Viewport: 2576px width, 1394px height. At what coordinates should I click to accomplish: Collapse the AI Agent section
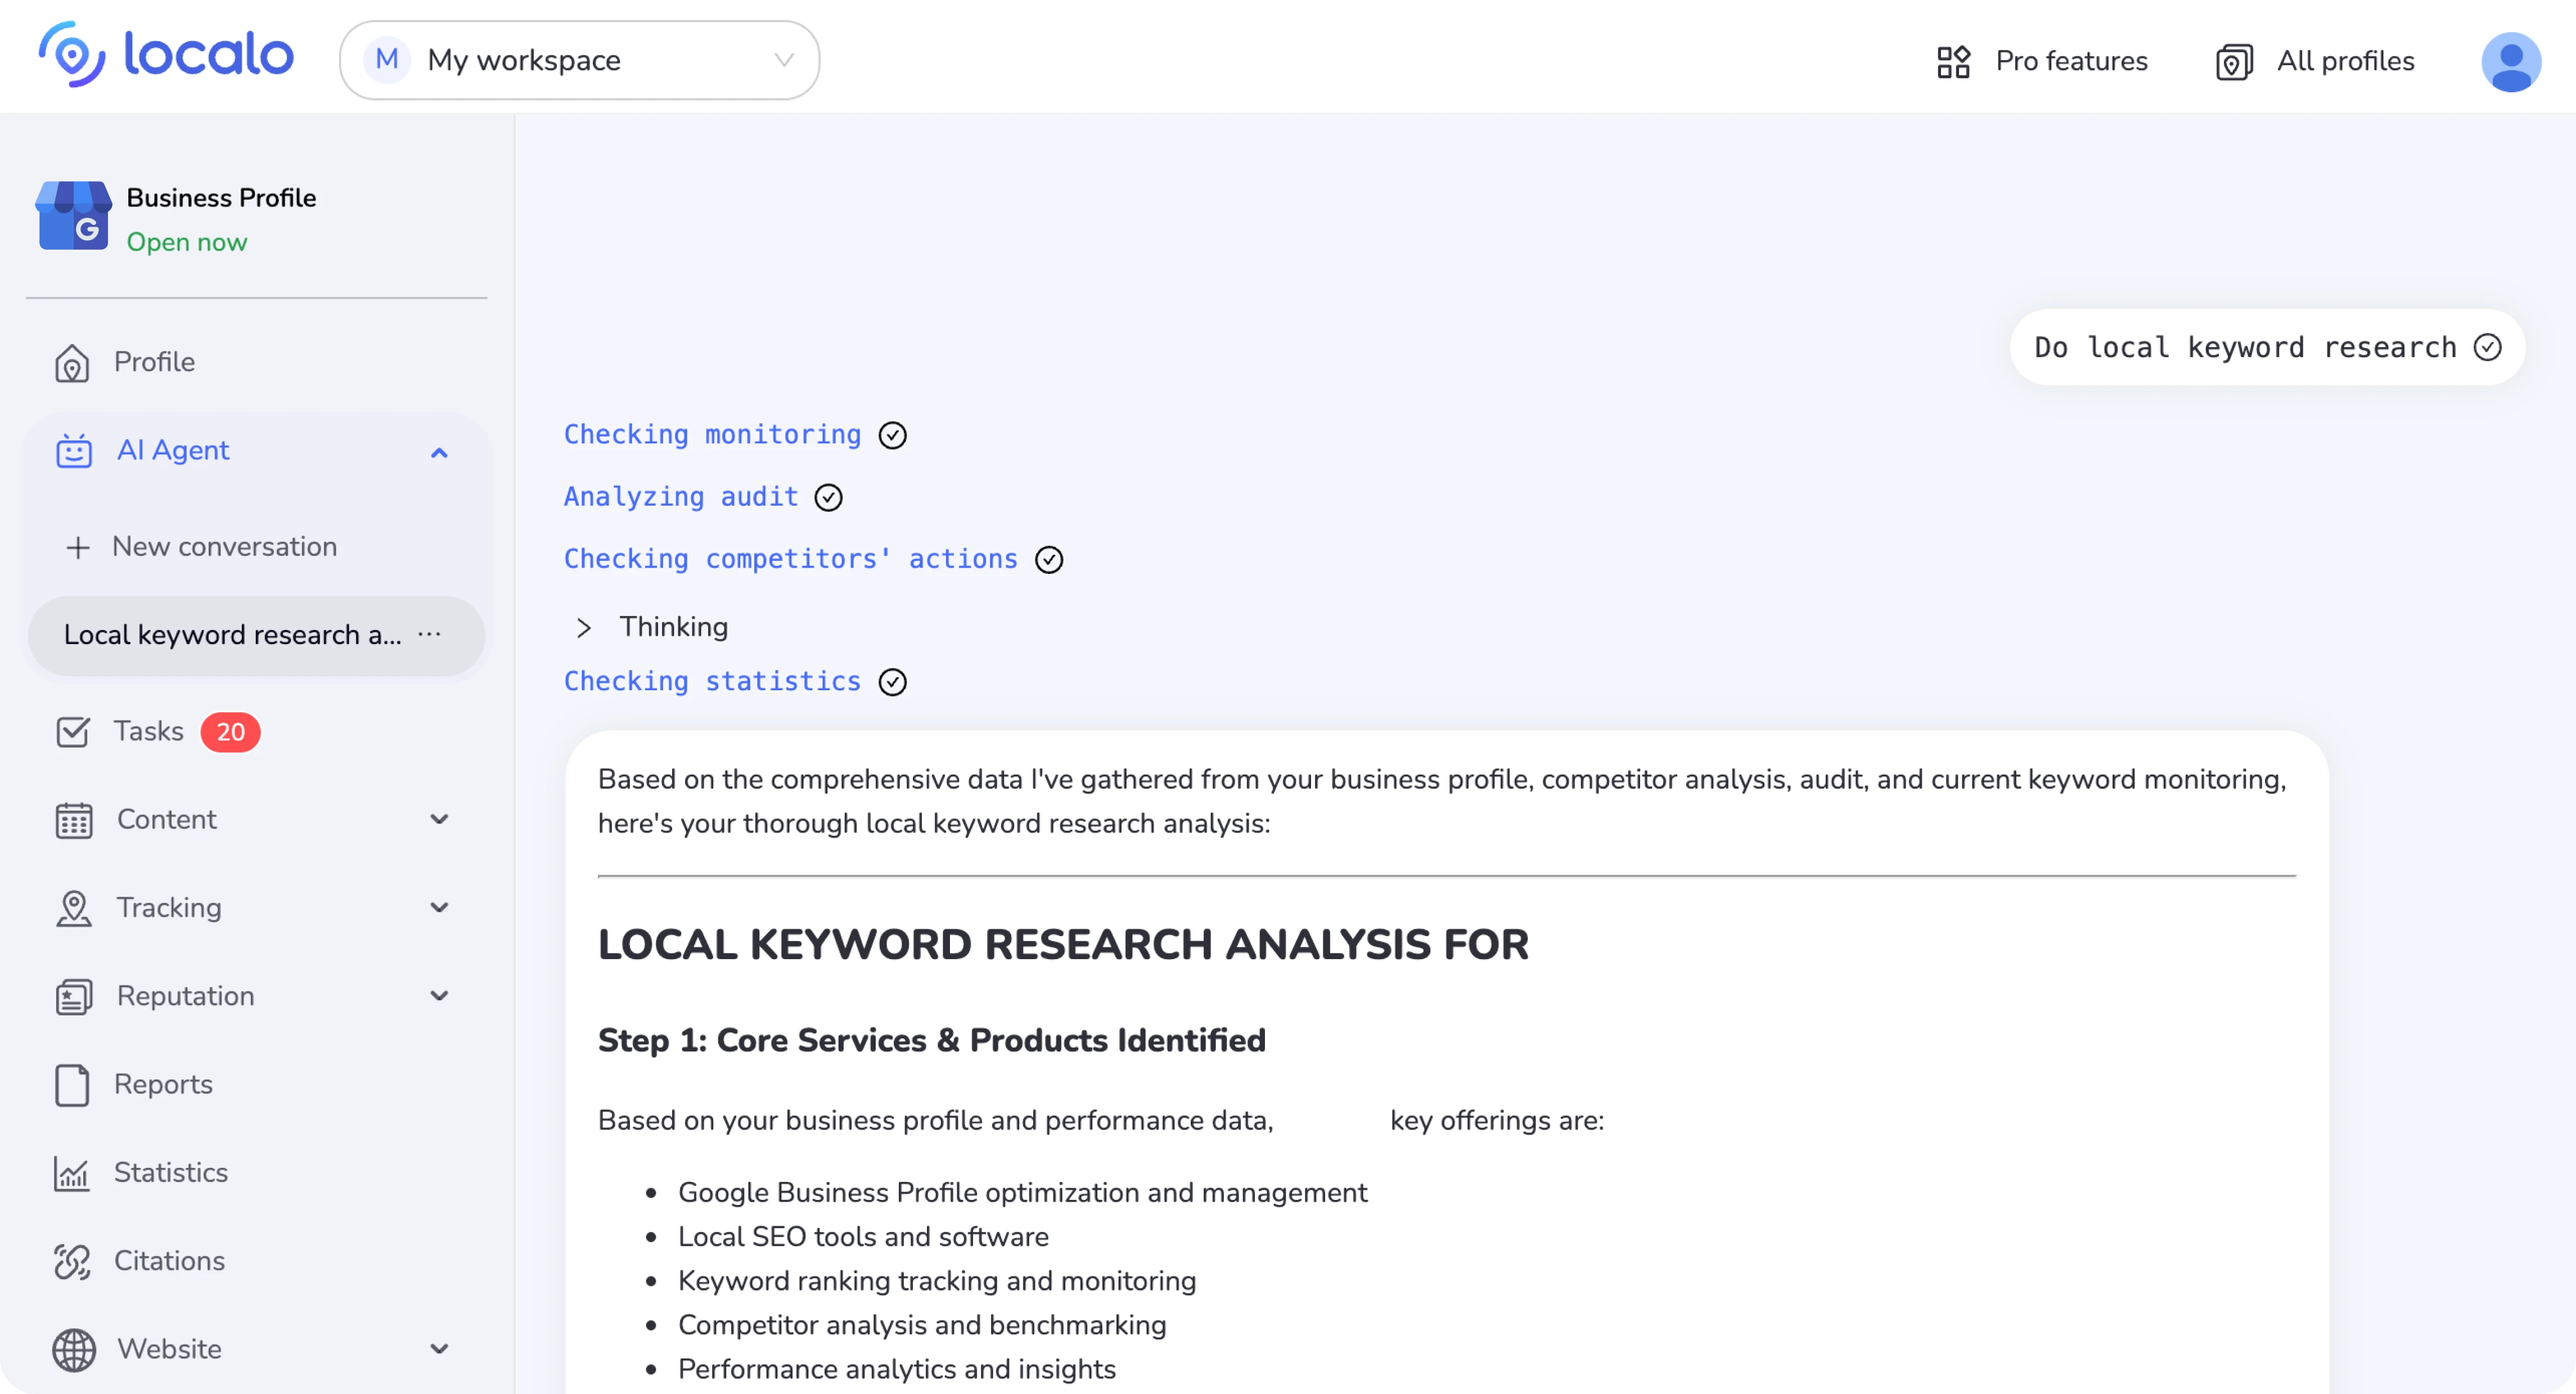coord(438,452)
